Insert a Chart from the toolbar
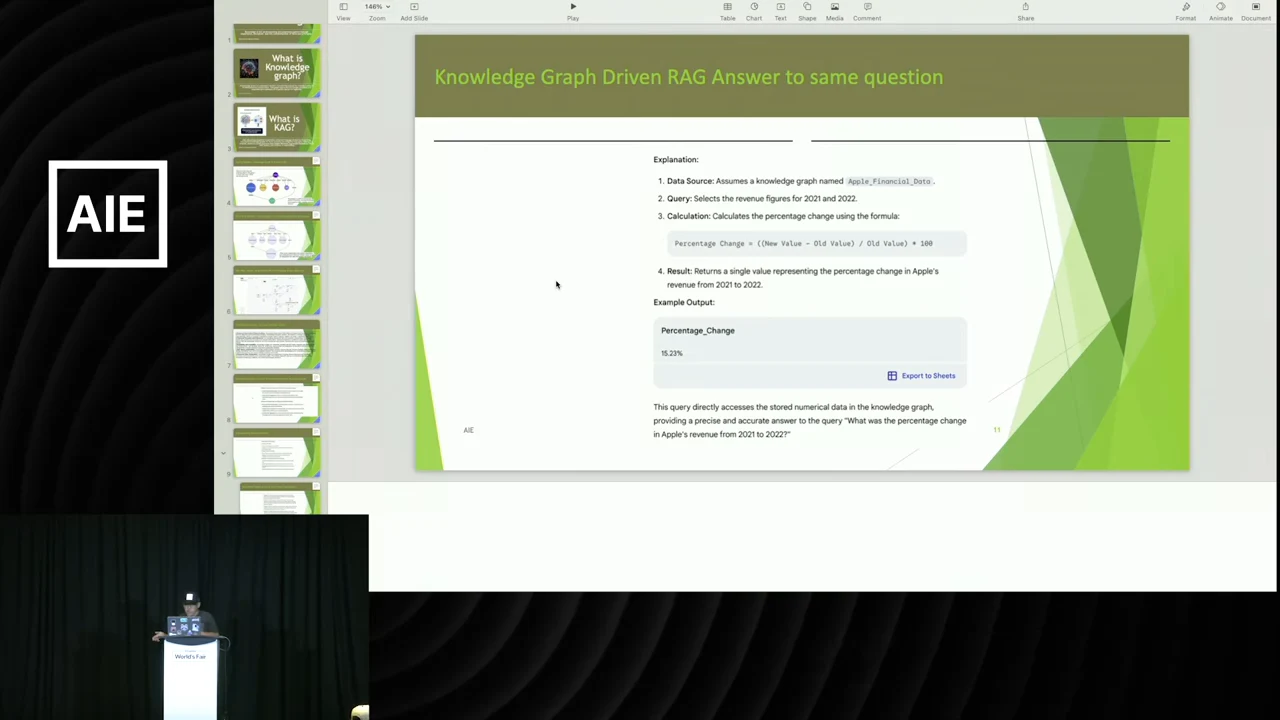The image size is (1280, 720). 754,11
